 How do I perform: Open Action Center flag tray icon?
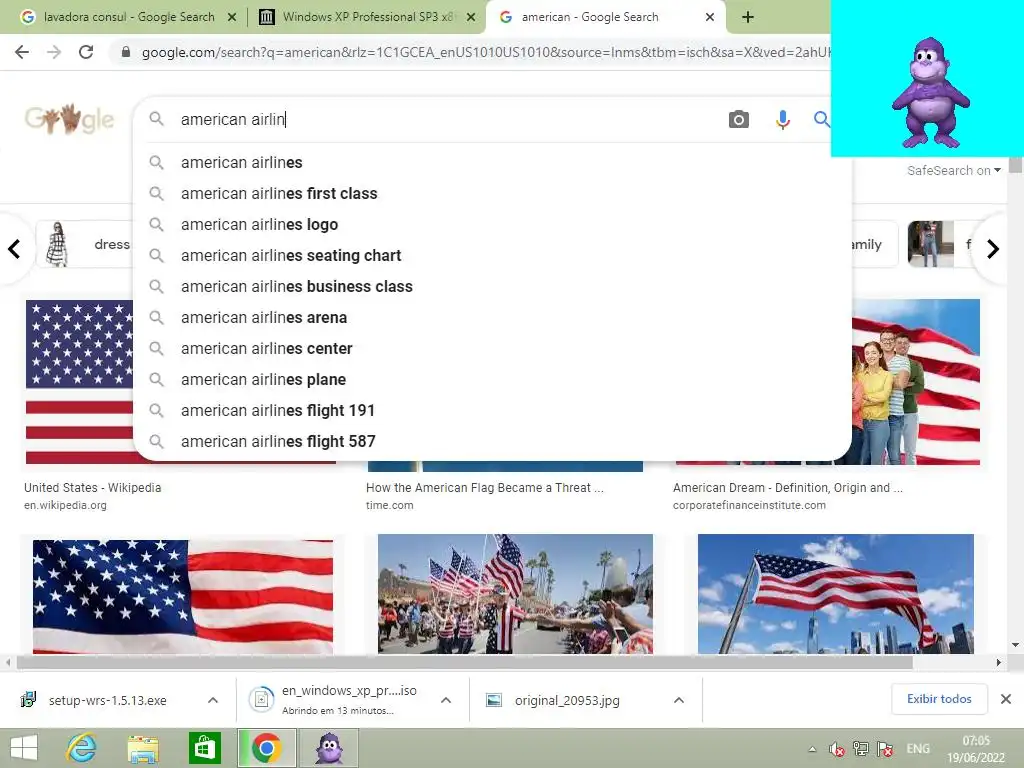click(x=886, y=748)
